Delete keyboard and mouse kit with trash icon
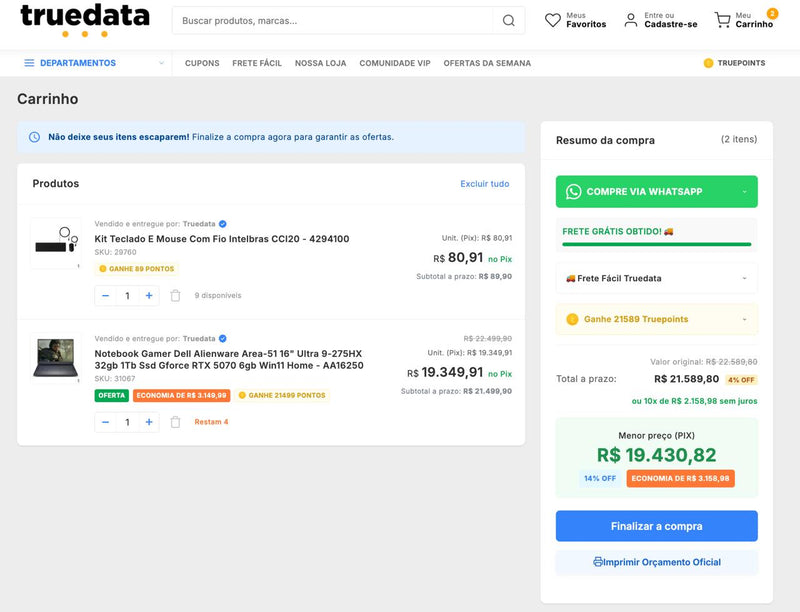 pos(175,296)
